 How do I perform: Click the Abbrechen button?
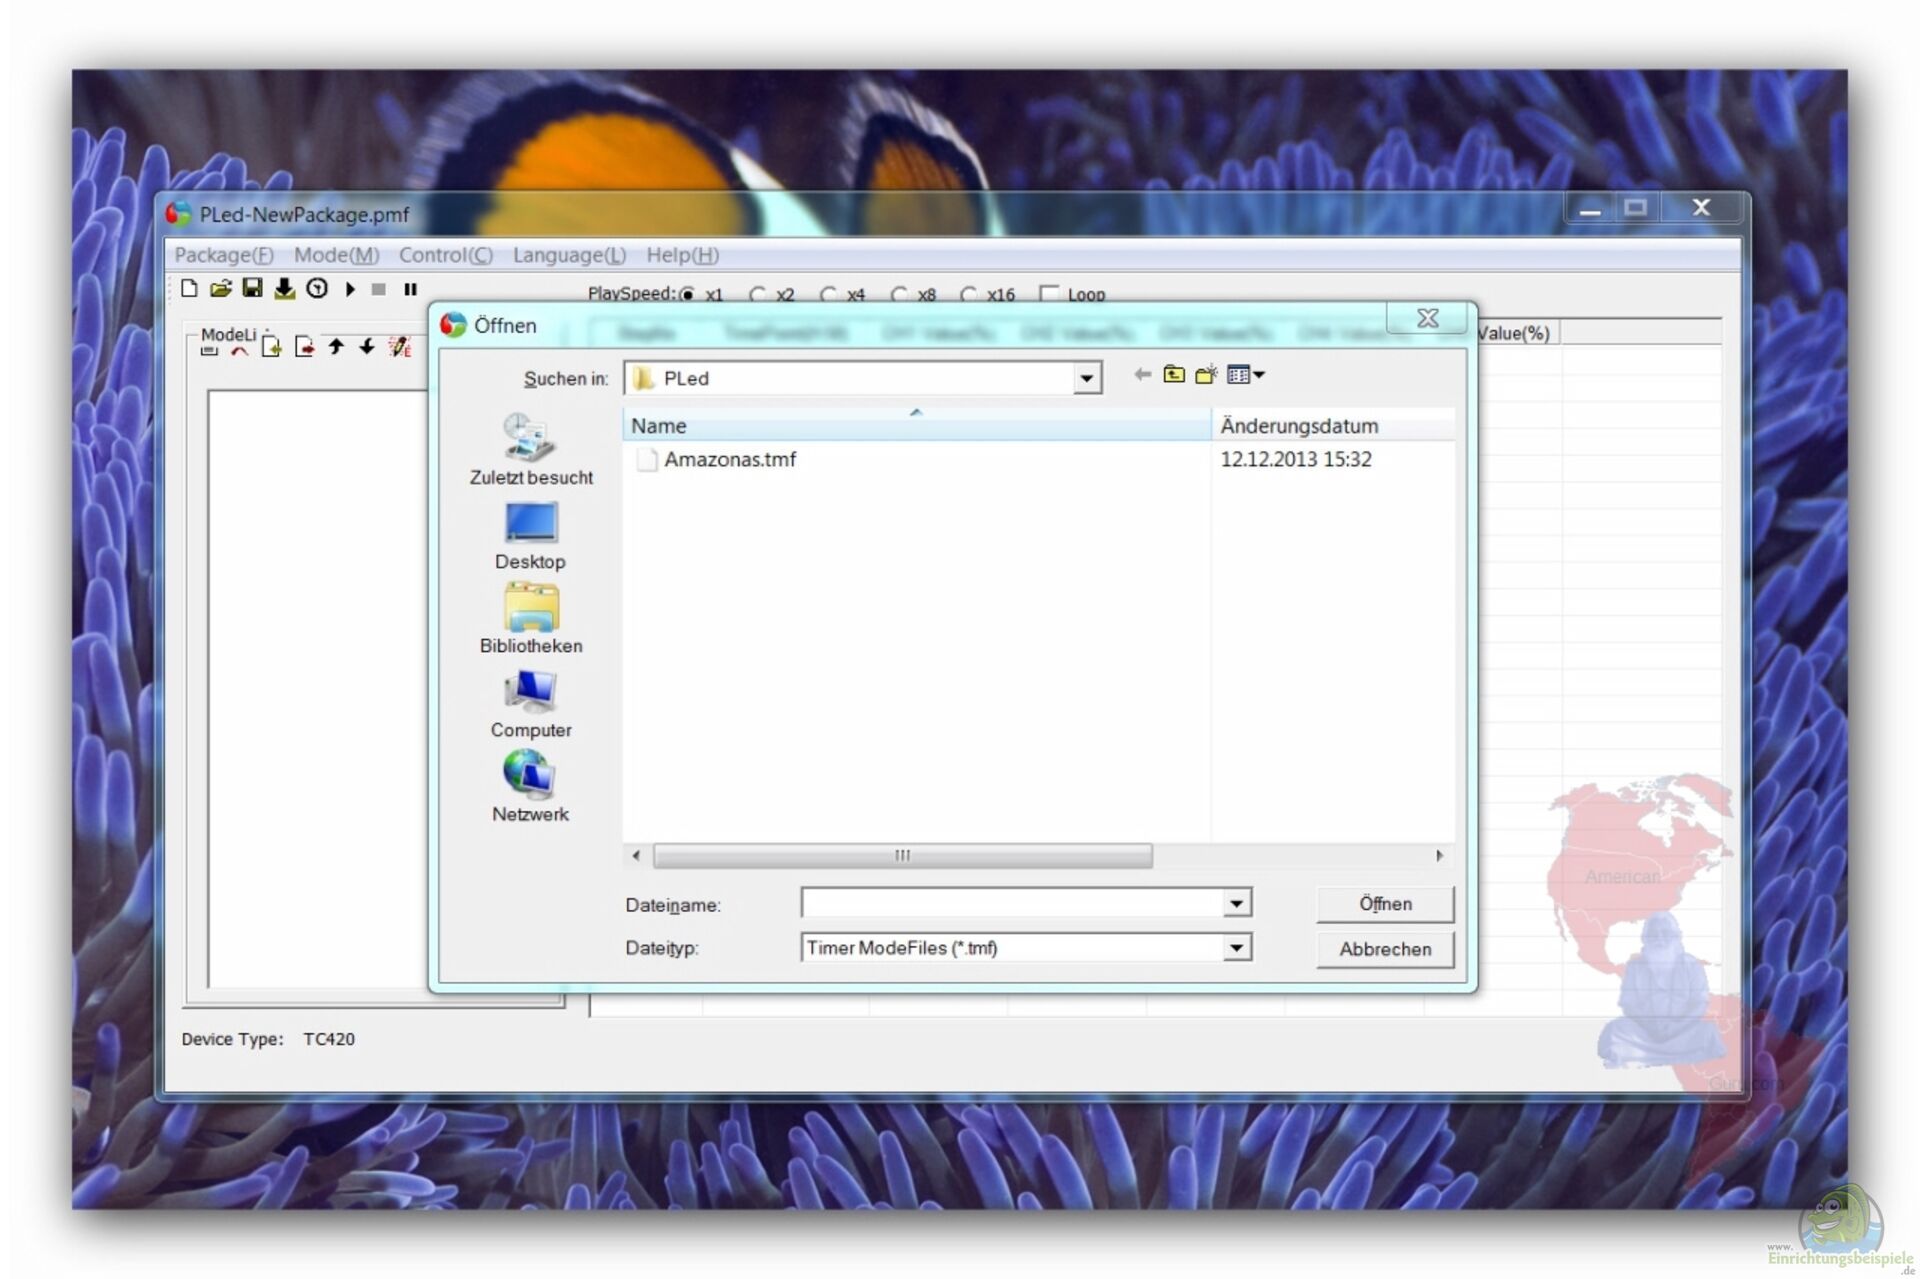pos(1384,949)
